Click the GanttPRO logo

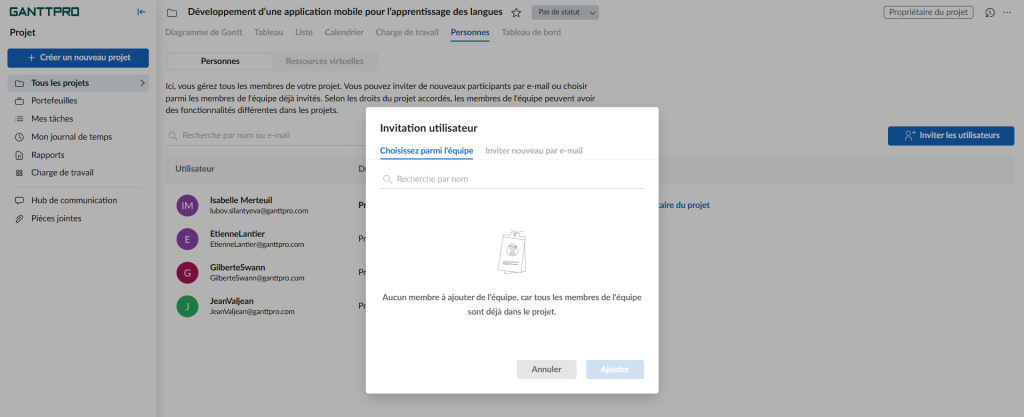tap(44, 12)
